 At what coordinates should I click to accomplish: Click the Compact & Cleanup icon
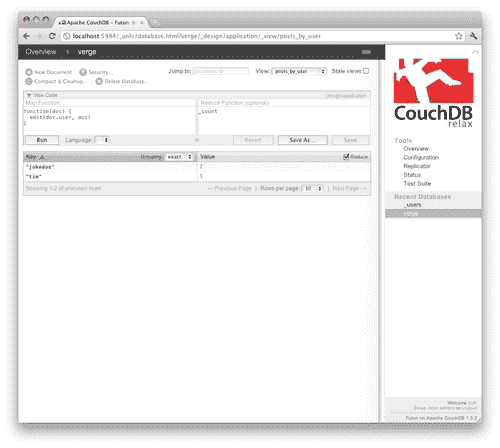(29, 81)
